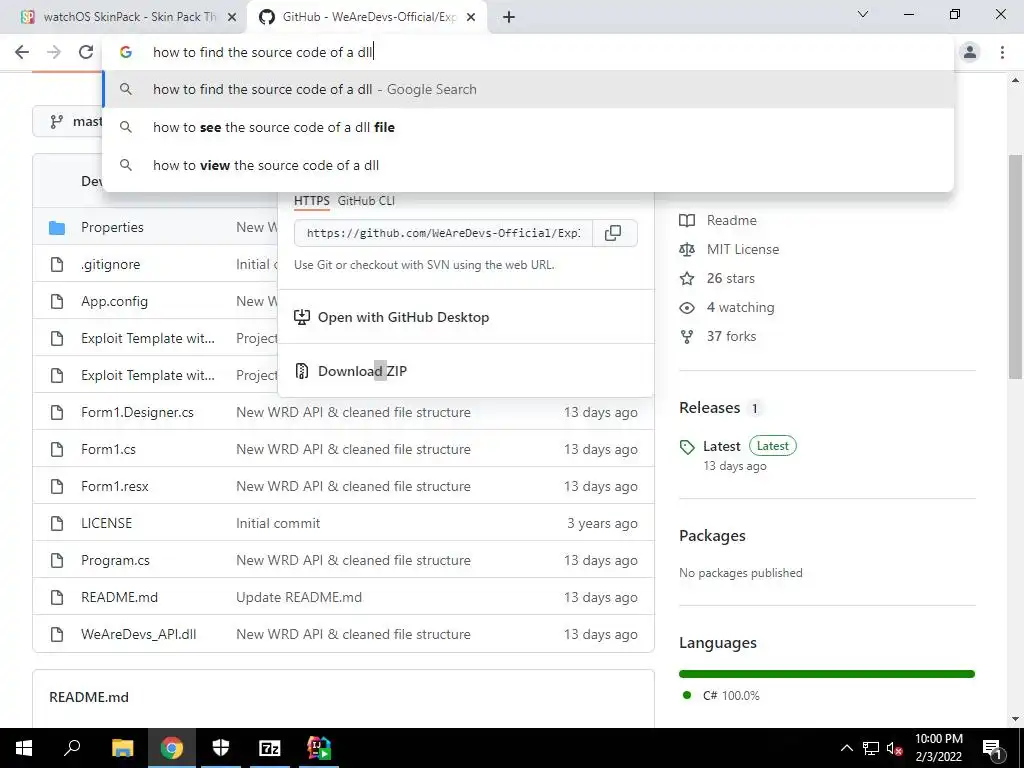The image size is (1024, 768).
Task: Select suggestion 'how to view the source code of a dll'
Action: point(528,165)
